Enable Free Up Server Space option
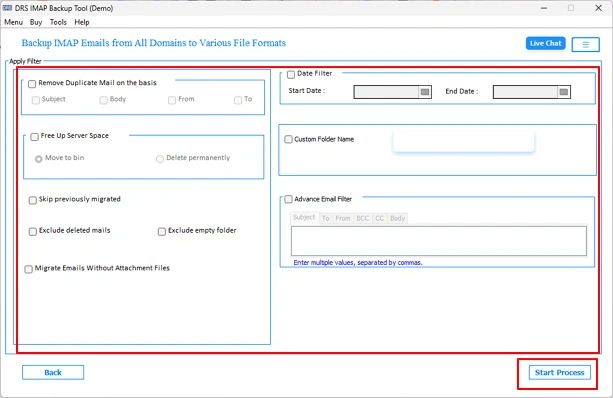This screenshot has width=613, height=398. point(34,136)
